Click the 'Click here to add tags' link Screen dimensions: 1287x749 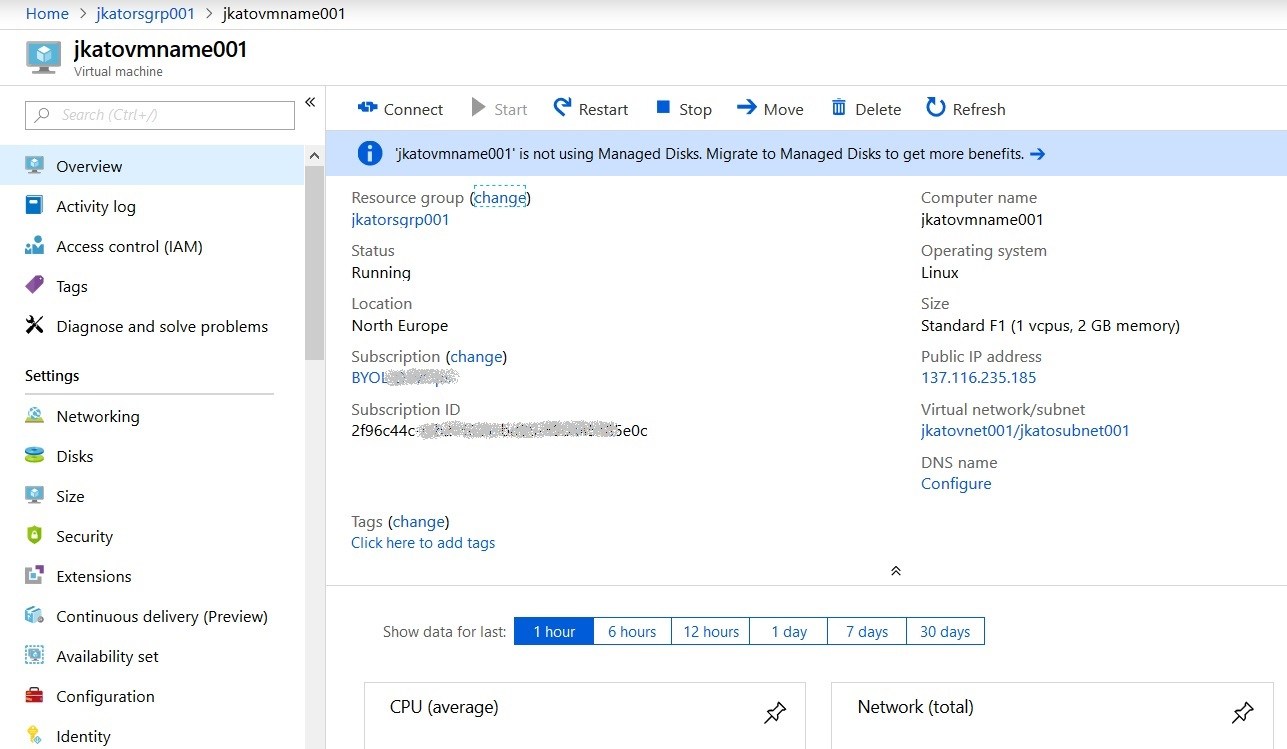pos(423,543)
